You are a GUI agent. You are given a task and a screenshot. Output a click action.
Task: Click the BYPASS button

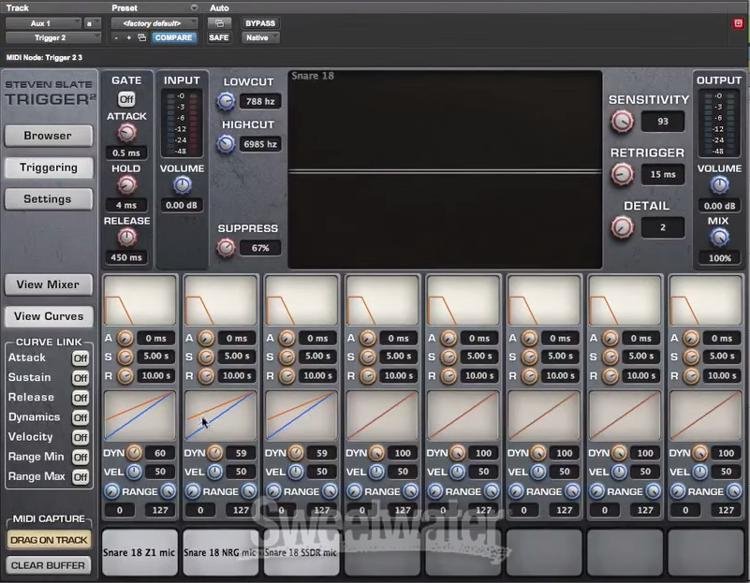(x=260, y=23)
